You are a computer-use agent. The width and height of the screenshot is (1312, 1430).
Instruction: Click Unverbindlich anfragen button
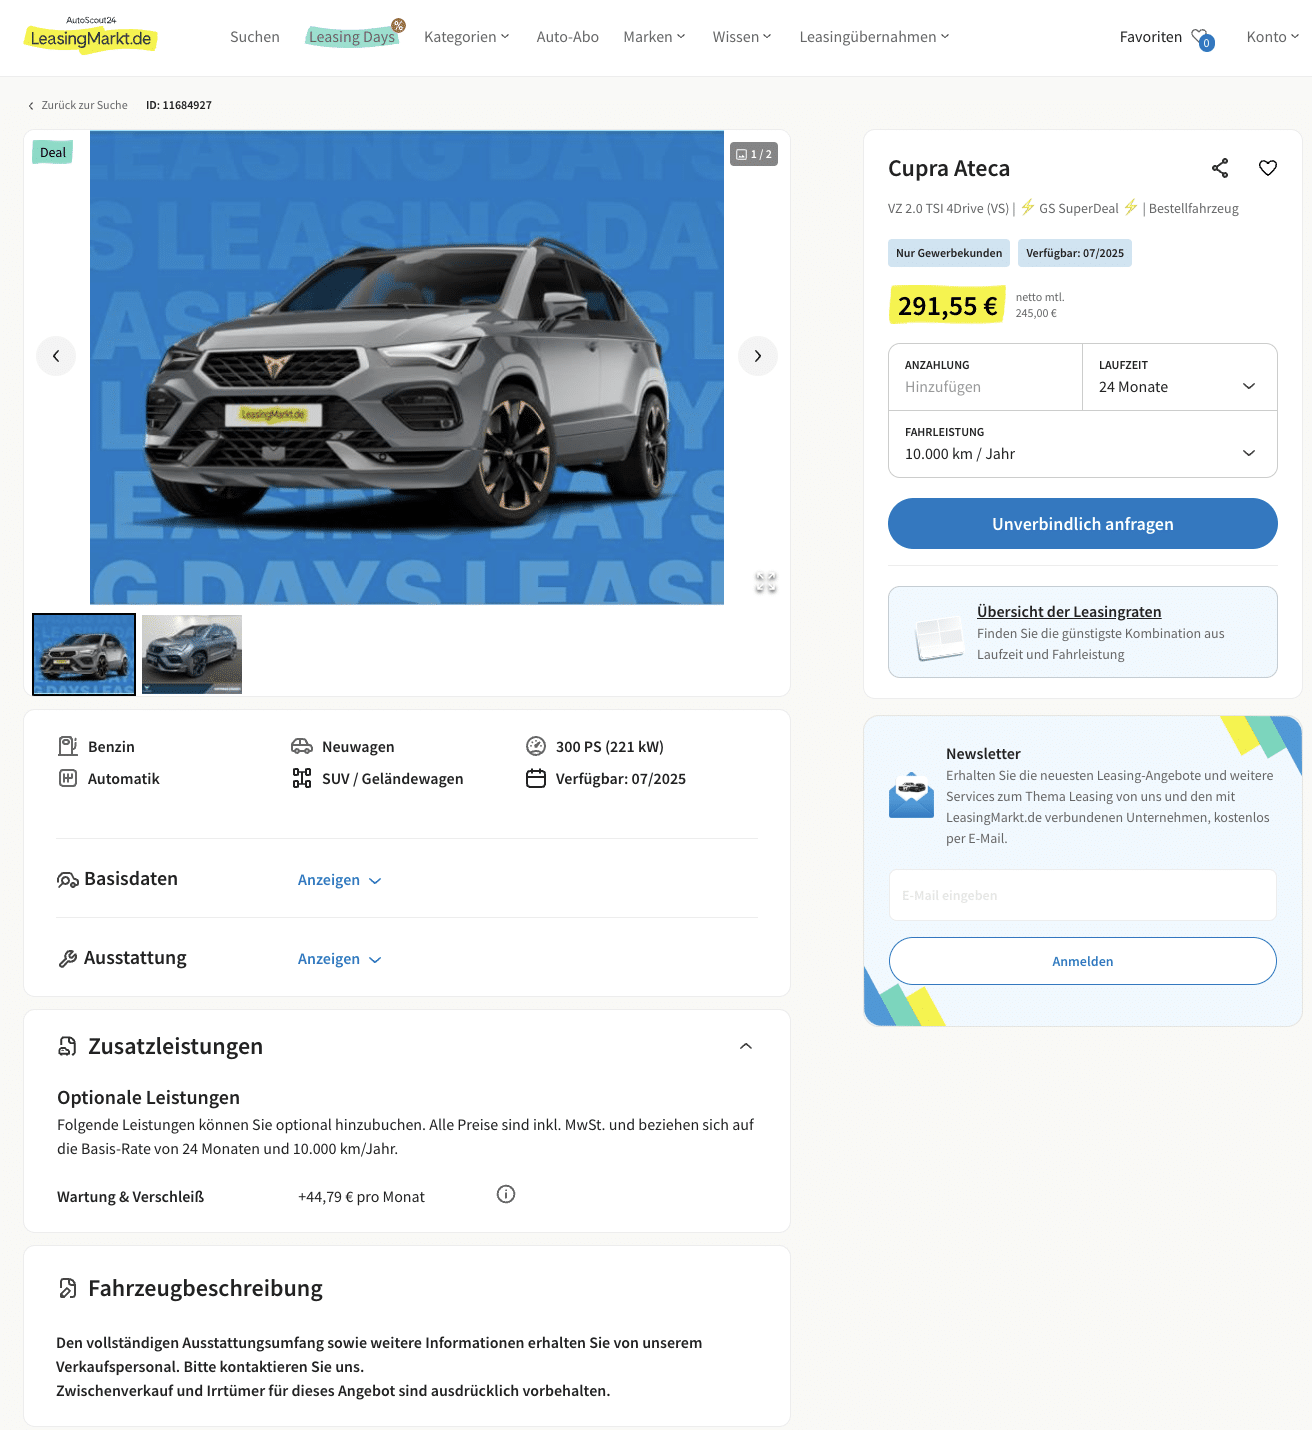tap(1083, 524)
